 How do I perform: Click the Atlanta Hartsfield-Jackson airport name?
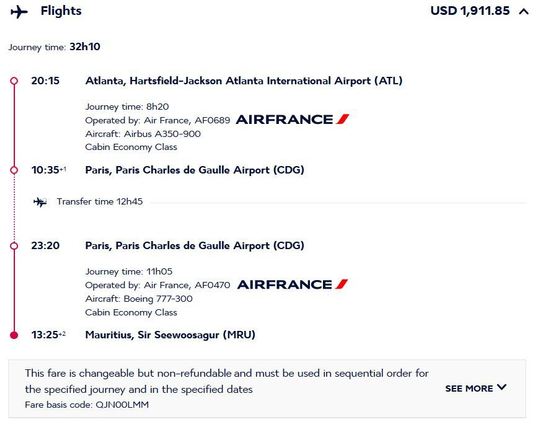[x=244, y=81]
